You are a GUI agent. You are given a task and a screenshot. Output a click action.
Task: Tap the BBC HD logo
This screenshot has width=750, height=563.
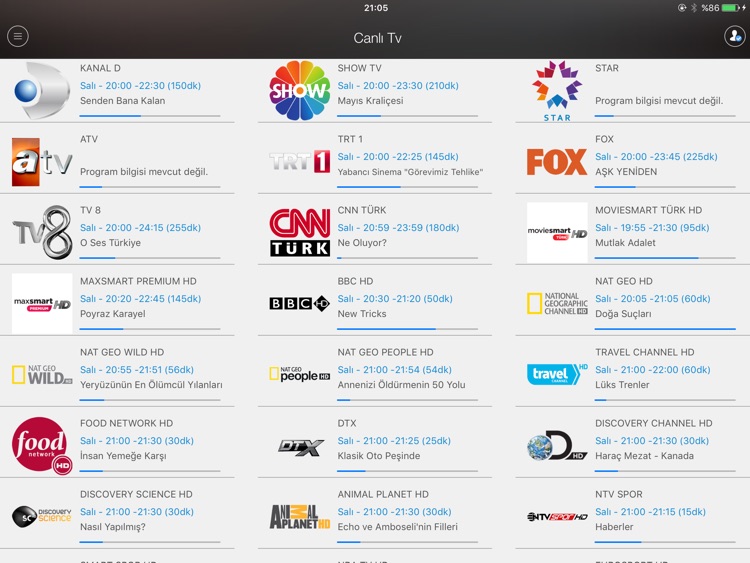(x=299, y=303)
